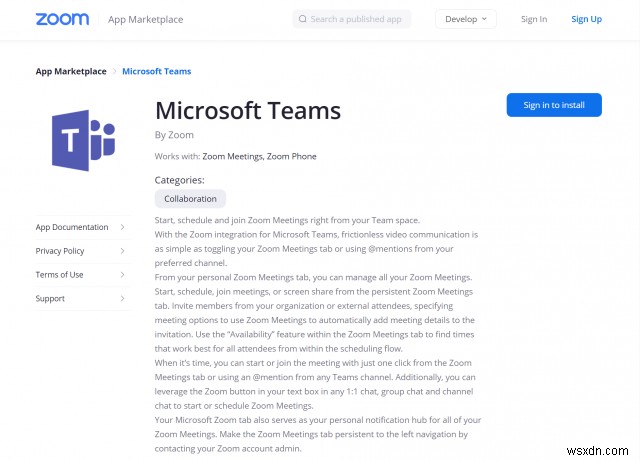
Task: Click the 'By Zoom' publisher text
Action: click(x=174, y=135)
